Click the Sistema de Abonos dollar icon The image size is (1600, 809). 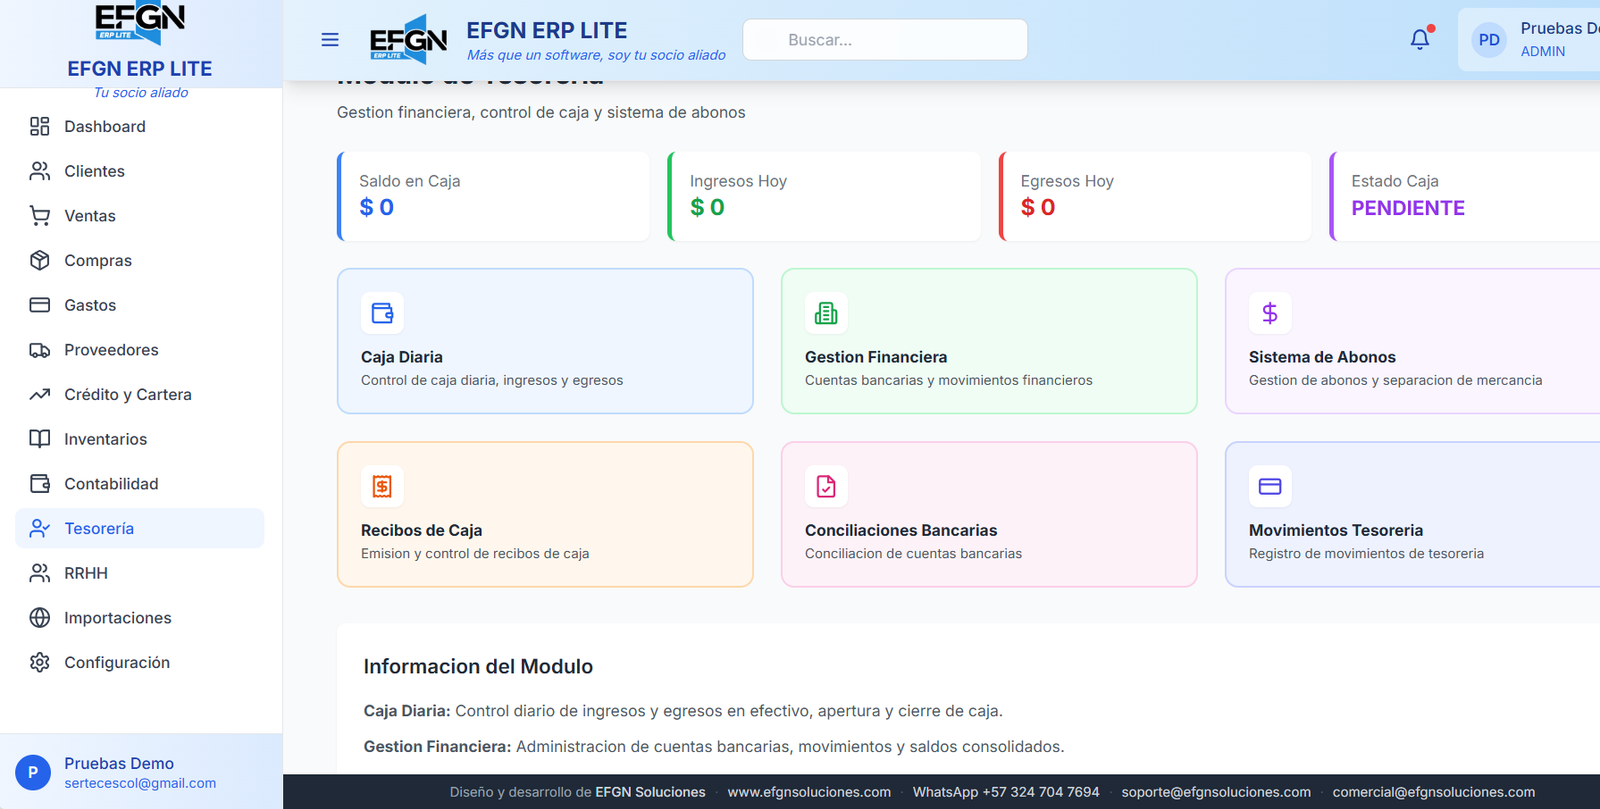[x=1270, y=313]
